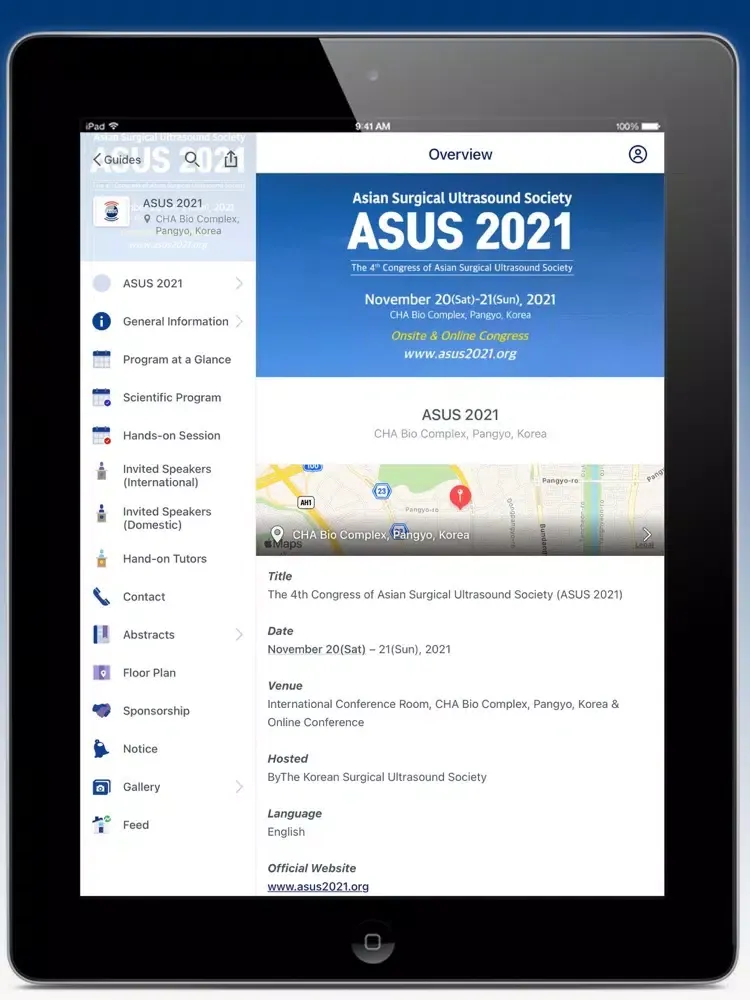Tap the date November 20(Sat) link

(316, 649)
